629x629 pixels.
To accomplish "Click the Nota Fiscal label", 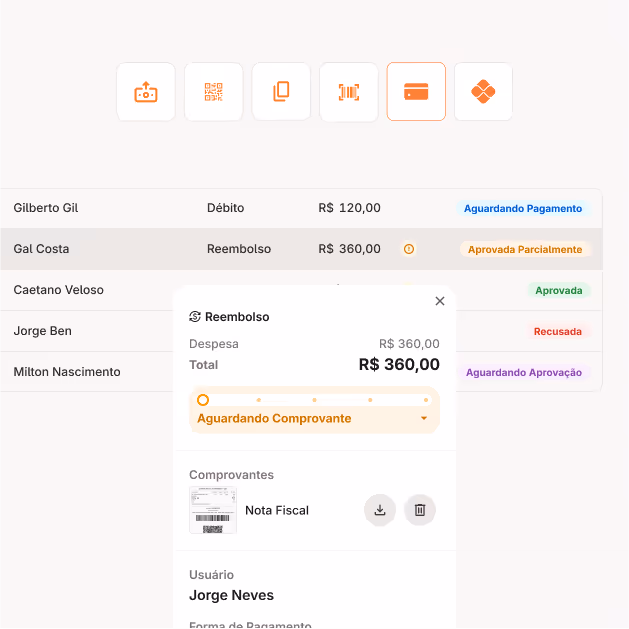I will click(277, 510).
